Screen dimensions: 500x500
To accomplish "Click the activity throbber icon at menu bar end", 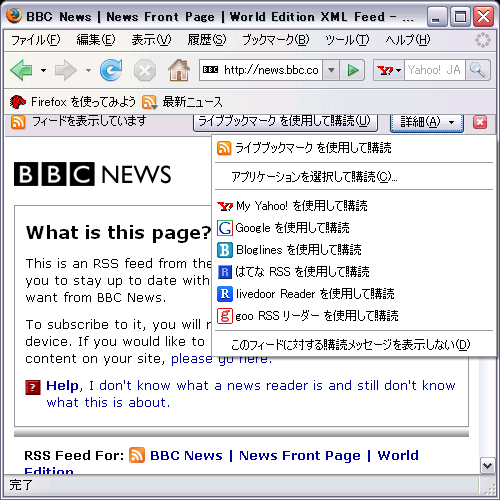I will tap(483, 40).
